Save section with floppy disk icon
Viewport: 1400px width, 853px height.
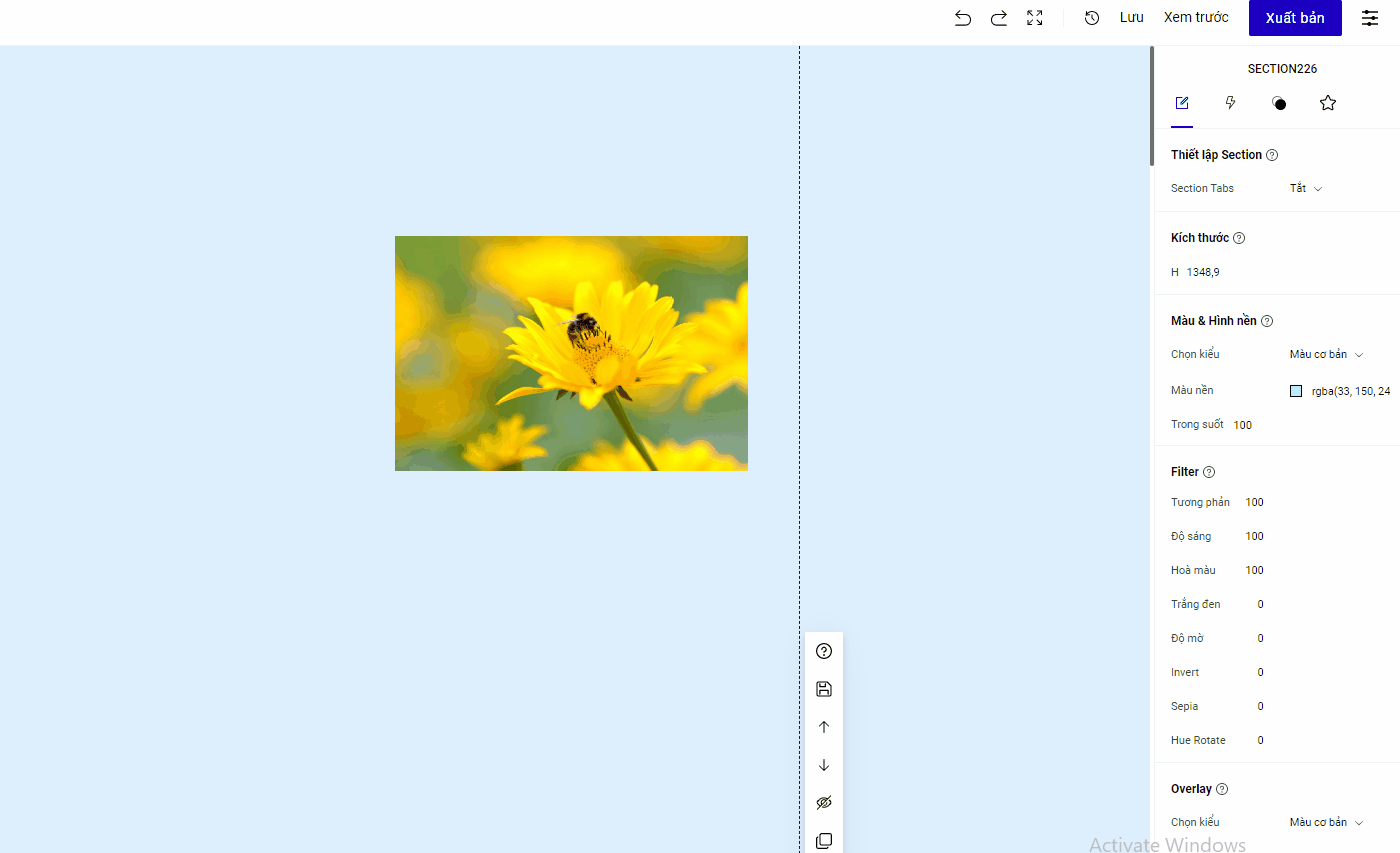[x=824, y=689]
